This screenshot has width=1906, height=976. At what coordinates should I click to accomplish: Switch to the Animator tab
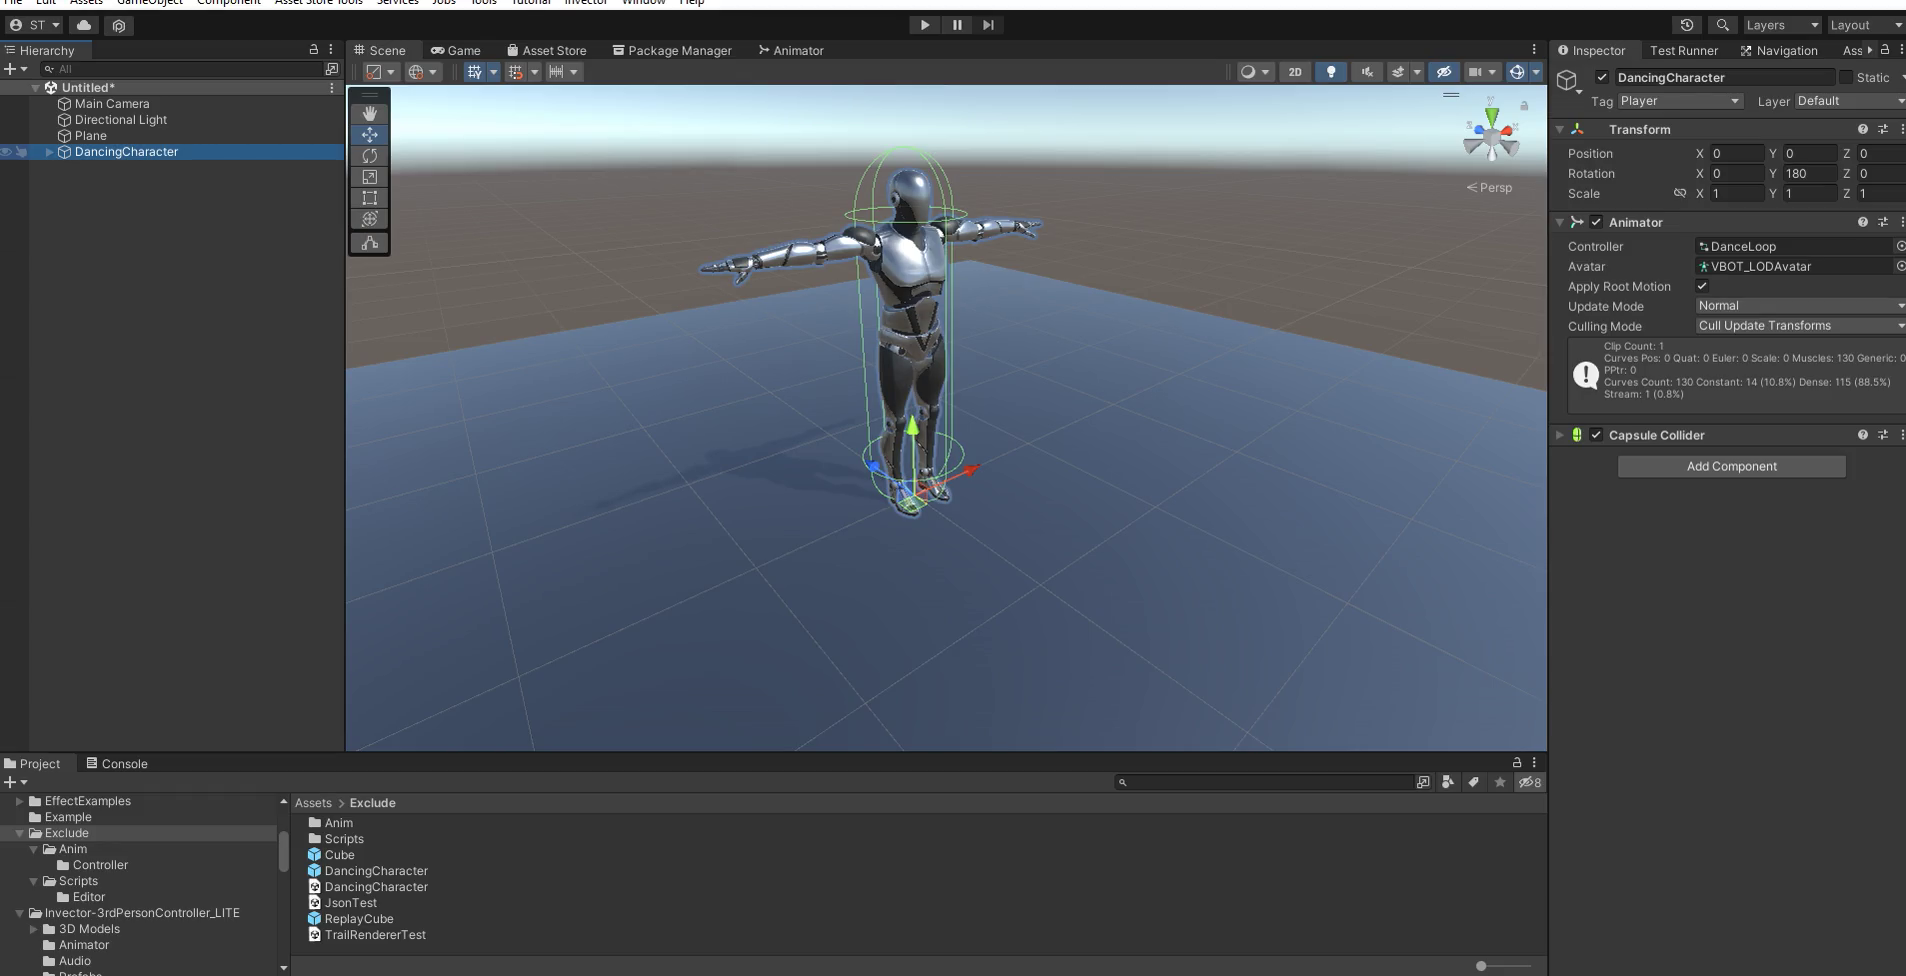tap(791, 50)
